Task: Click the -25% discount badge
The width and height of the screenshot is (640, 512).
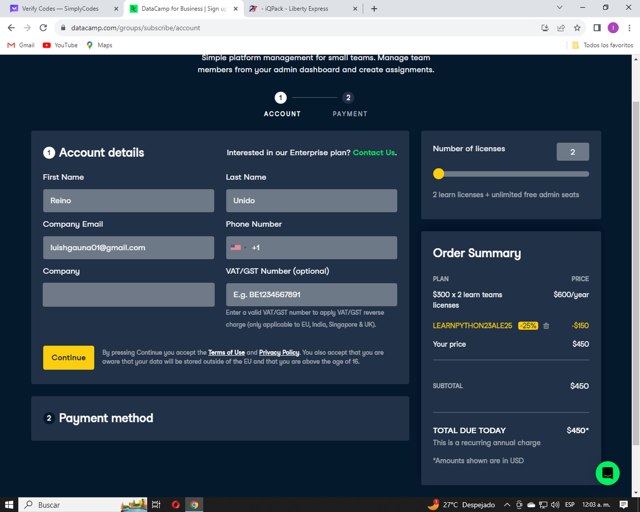Action: click(x=528, y=325)
